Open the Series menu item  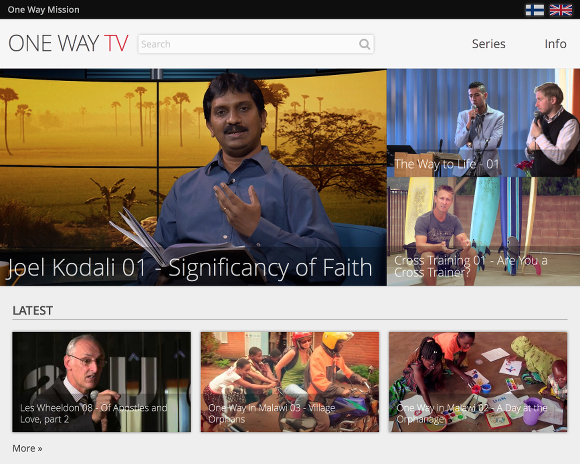[488, 44]
